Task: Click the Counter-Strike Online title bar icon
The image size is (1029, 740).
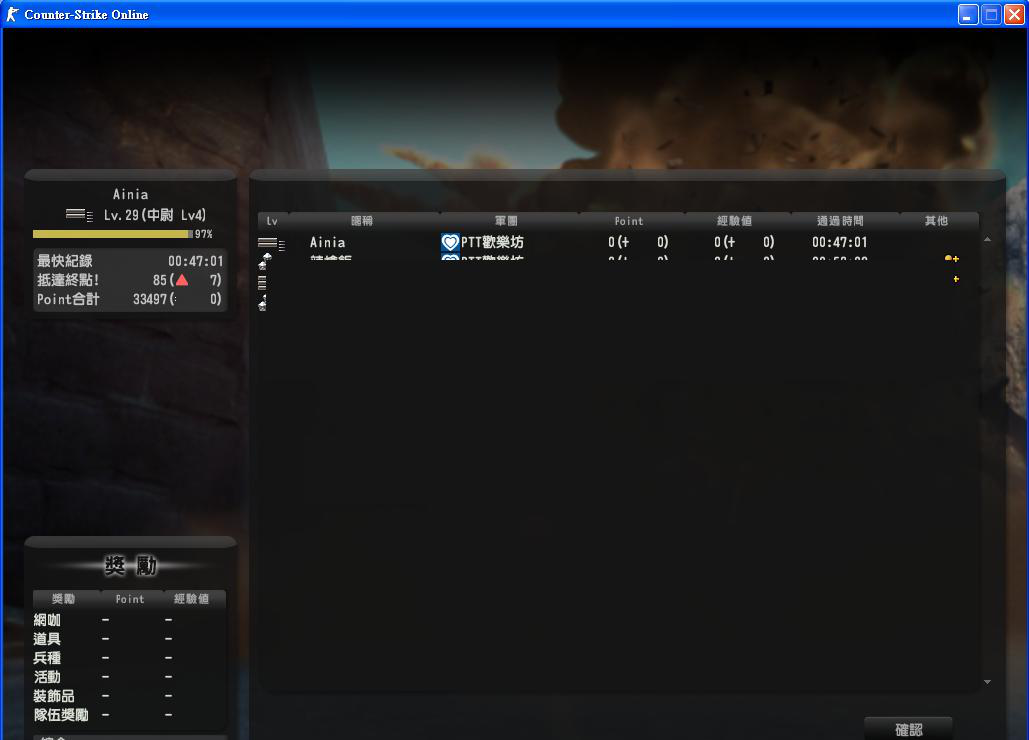Action: (12, 14)
